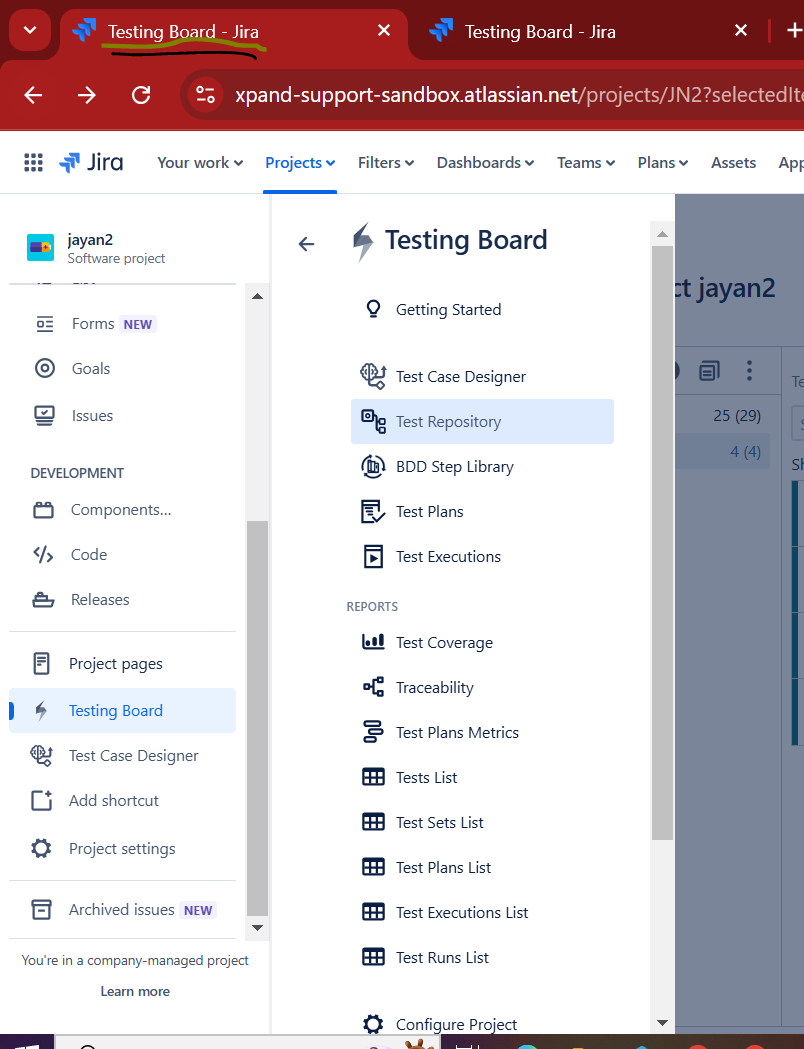The image size is (804, 1049).
Task: Click Add shortcut in the sidebar
Action: [114, 800]
